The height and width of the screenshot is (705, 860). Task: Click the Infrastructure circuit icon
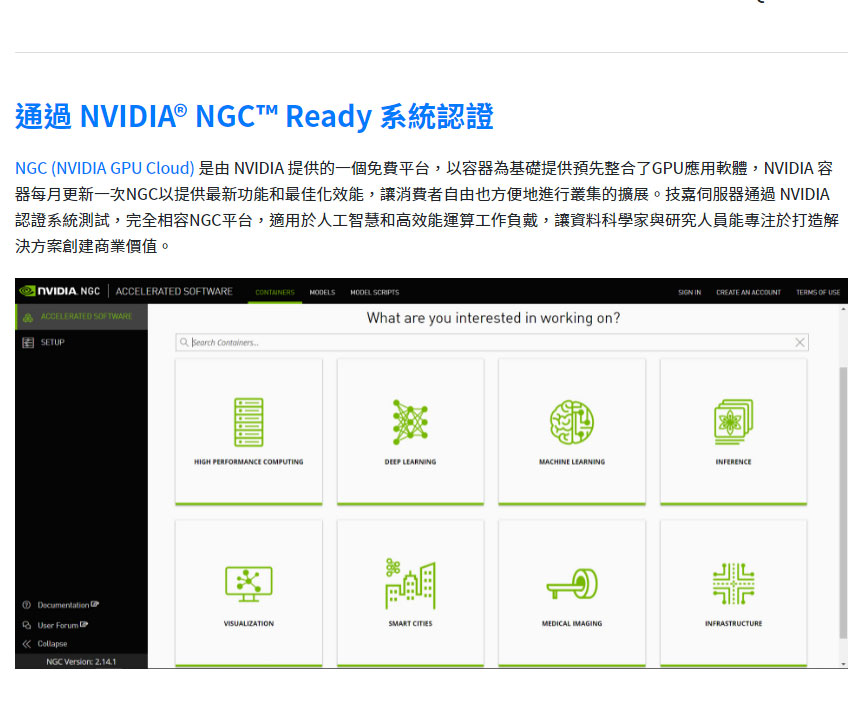coord(733,584)
